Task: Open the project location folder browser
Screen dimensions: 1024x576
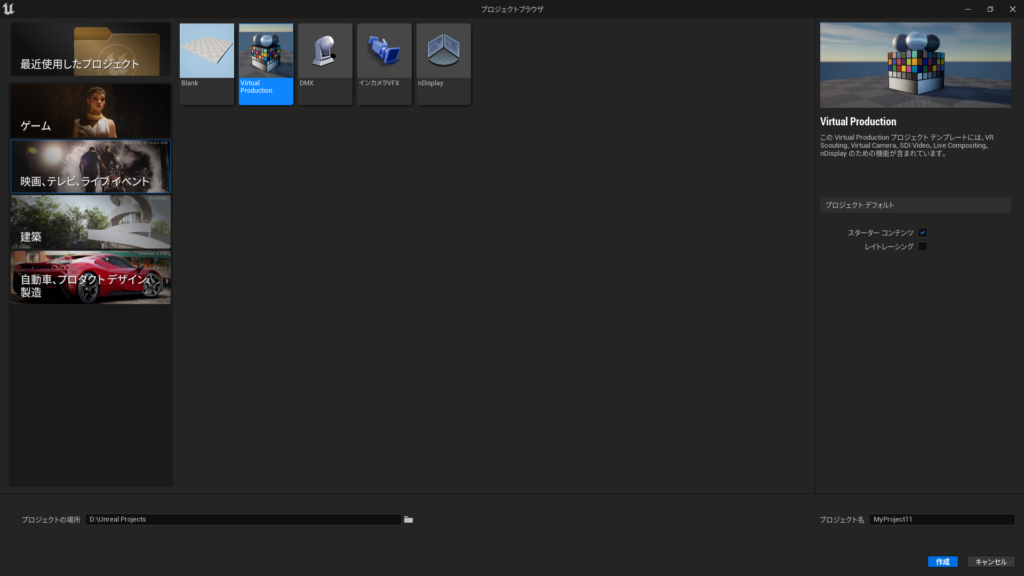Action: tap(407, 519)
